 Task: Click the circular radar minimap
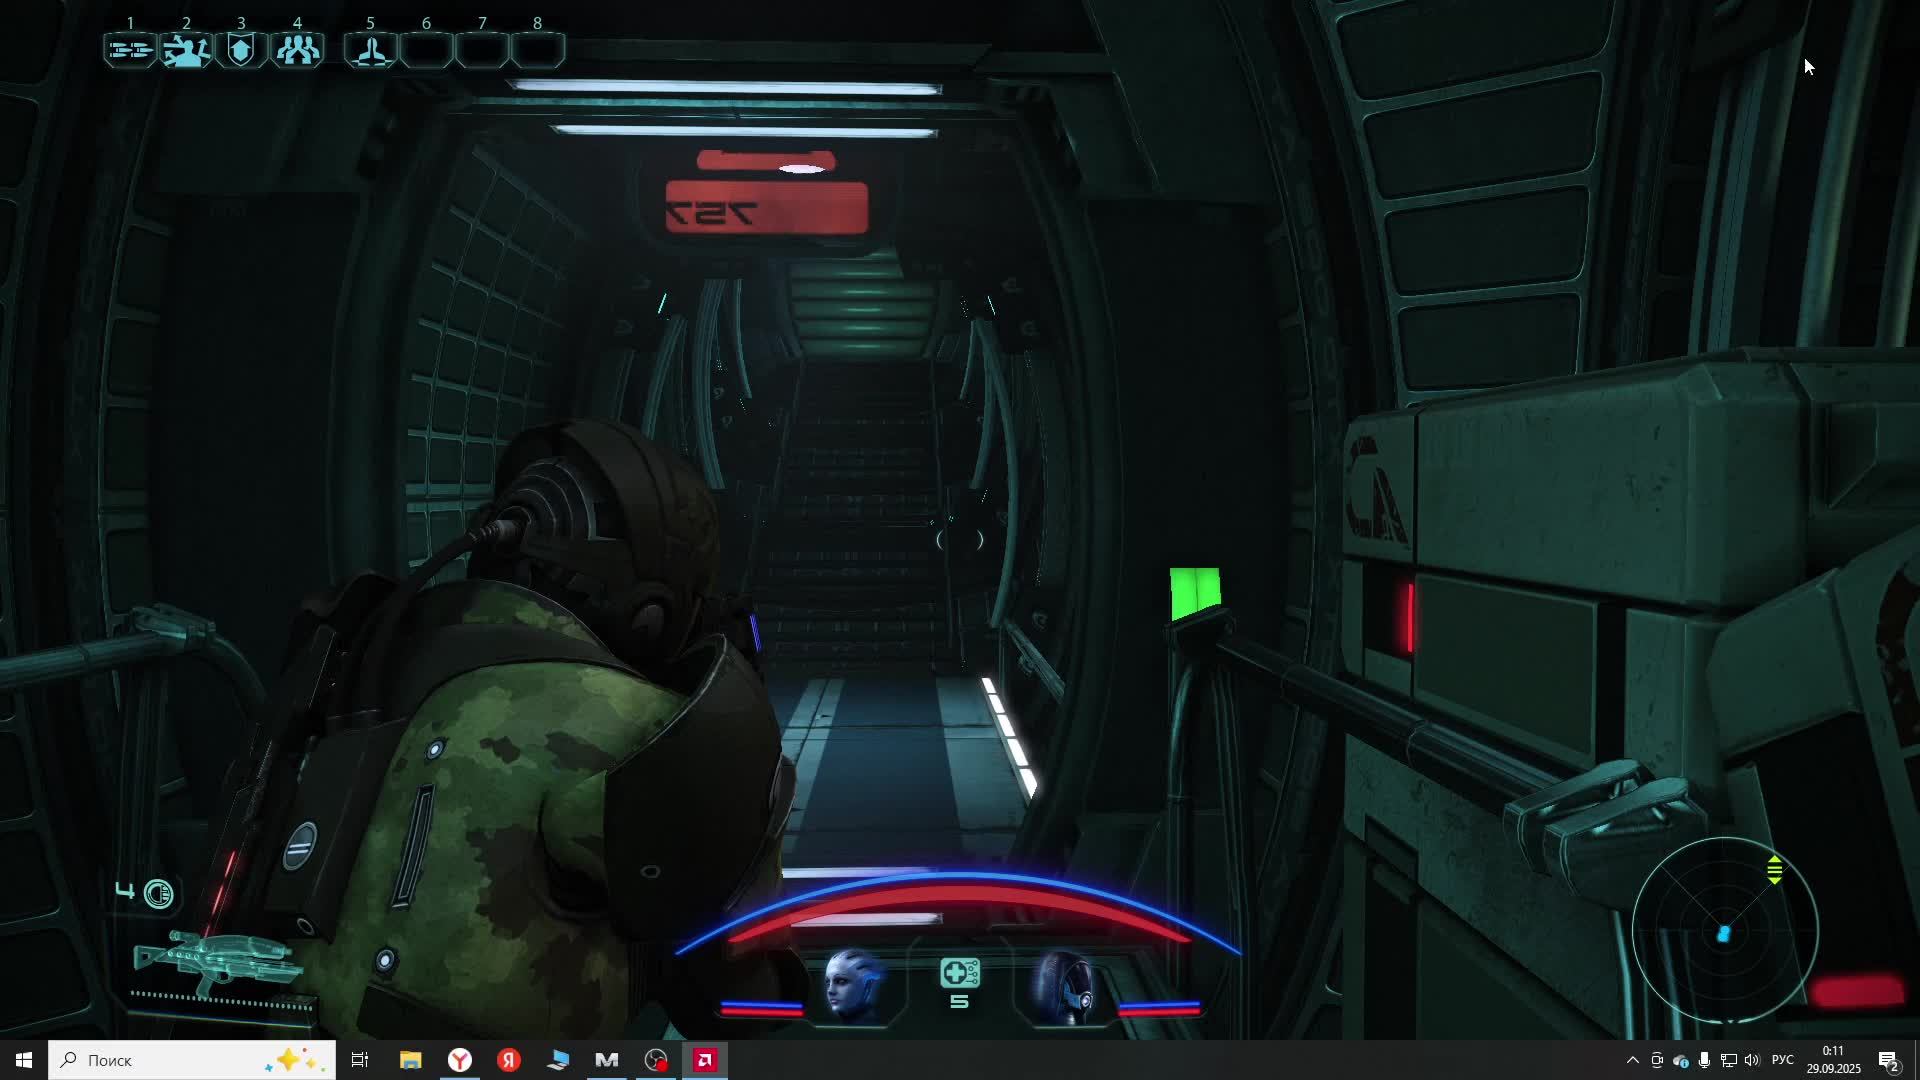[1724, 930]
